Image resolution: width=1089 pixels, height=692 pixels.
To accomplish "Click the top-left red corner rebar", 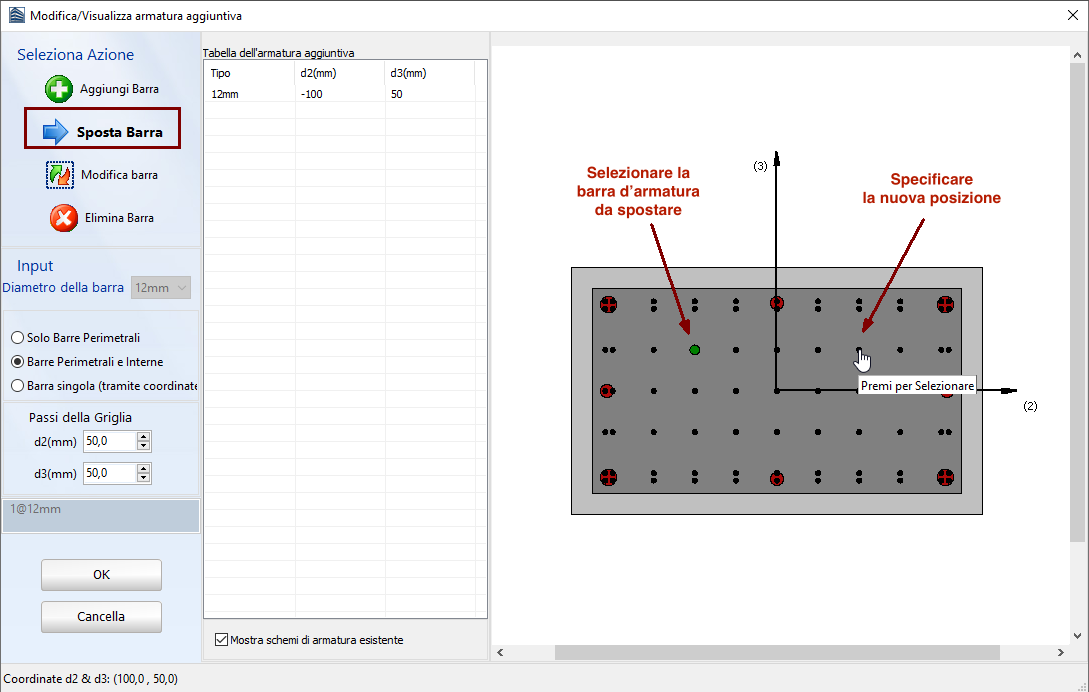I will coord(609,304).
